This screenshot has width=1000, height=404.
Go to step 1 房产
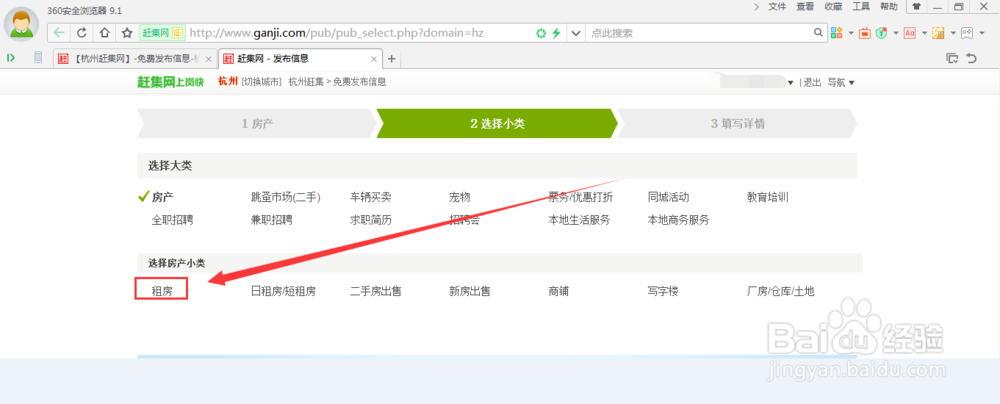256,124
